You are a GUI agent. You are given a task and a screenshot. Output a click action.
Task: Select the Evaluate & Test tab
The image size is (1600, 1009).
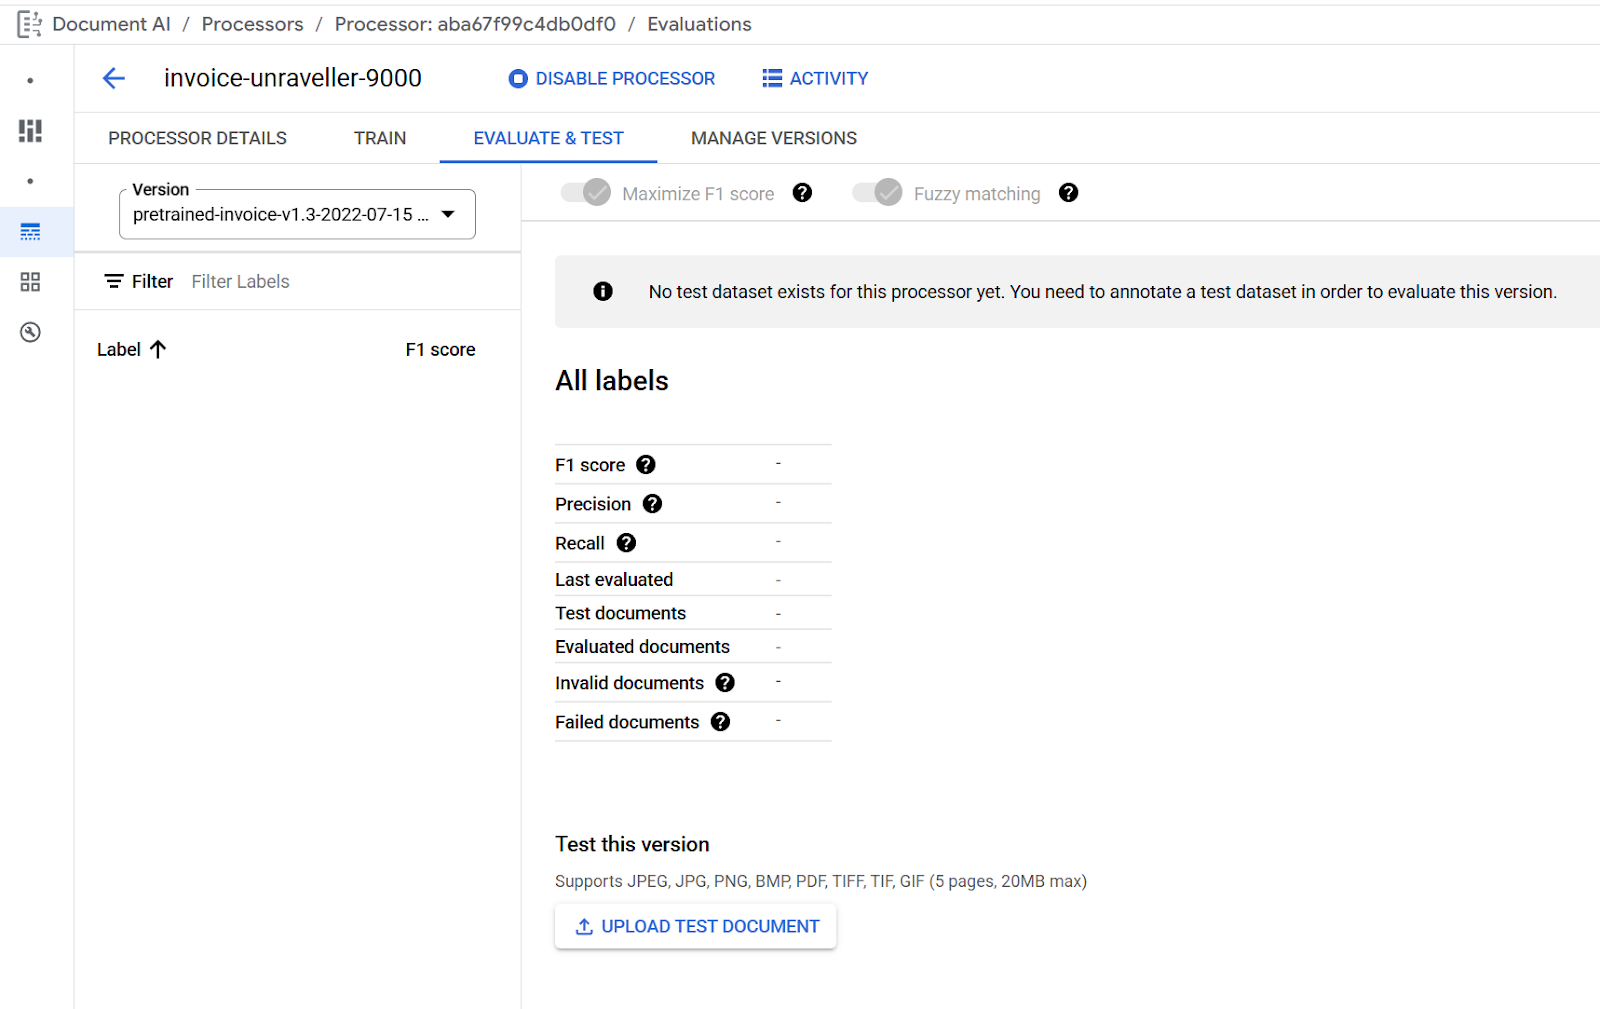pos(548,138)
